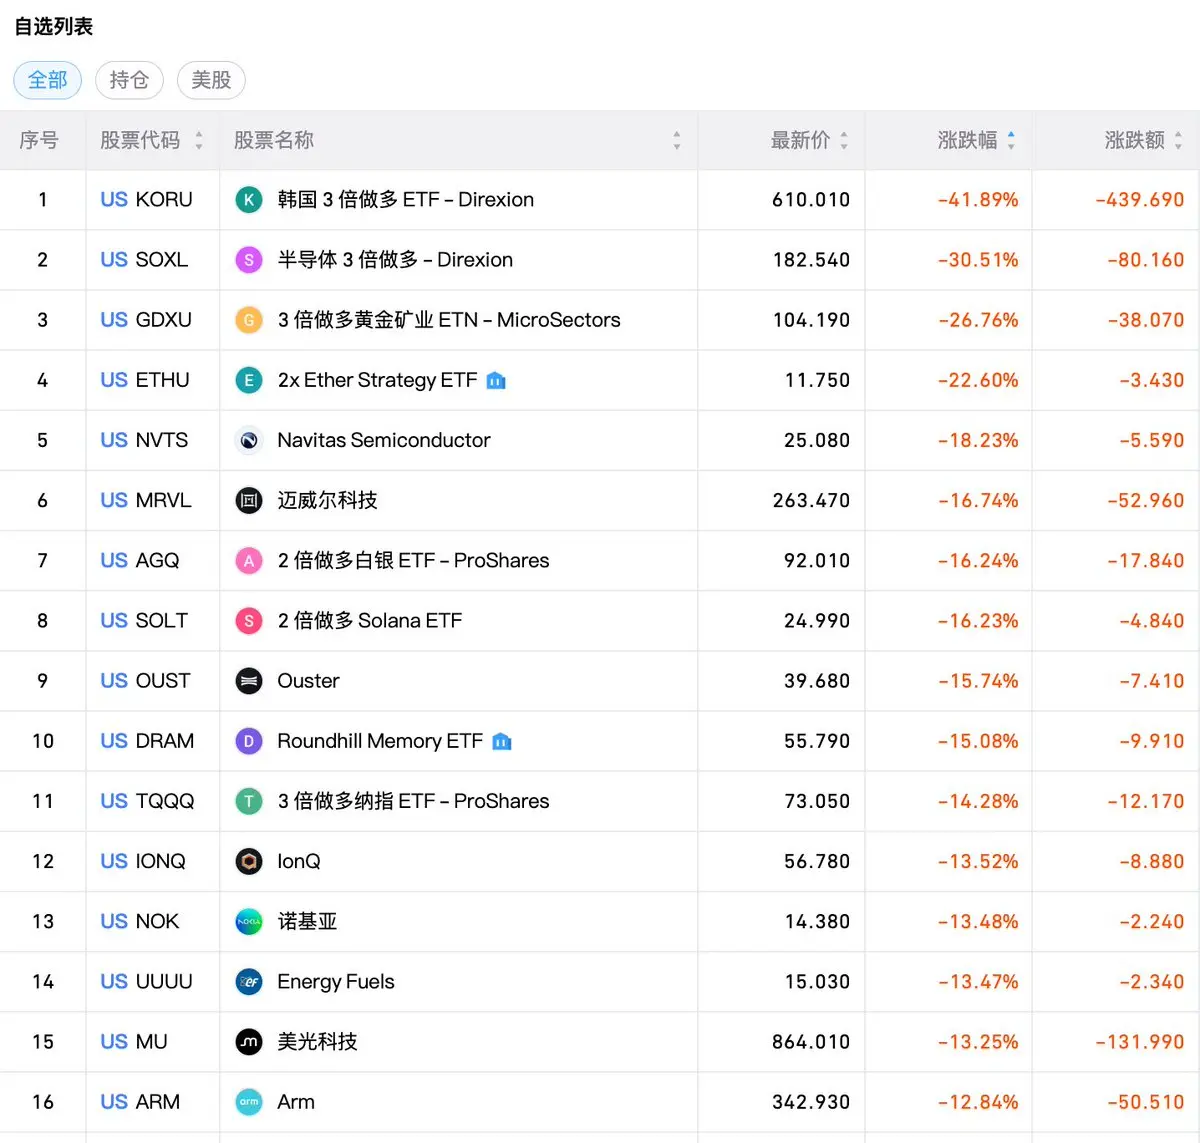Open the US TQQQ ticker link

[x=147, y=801]
